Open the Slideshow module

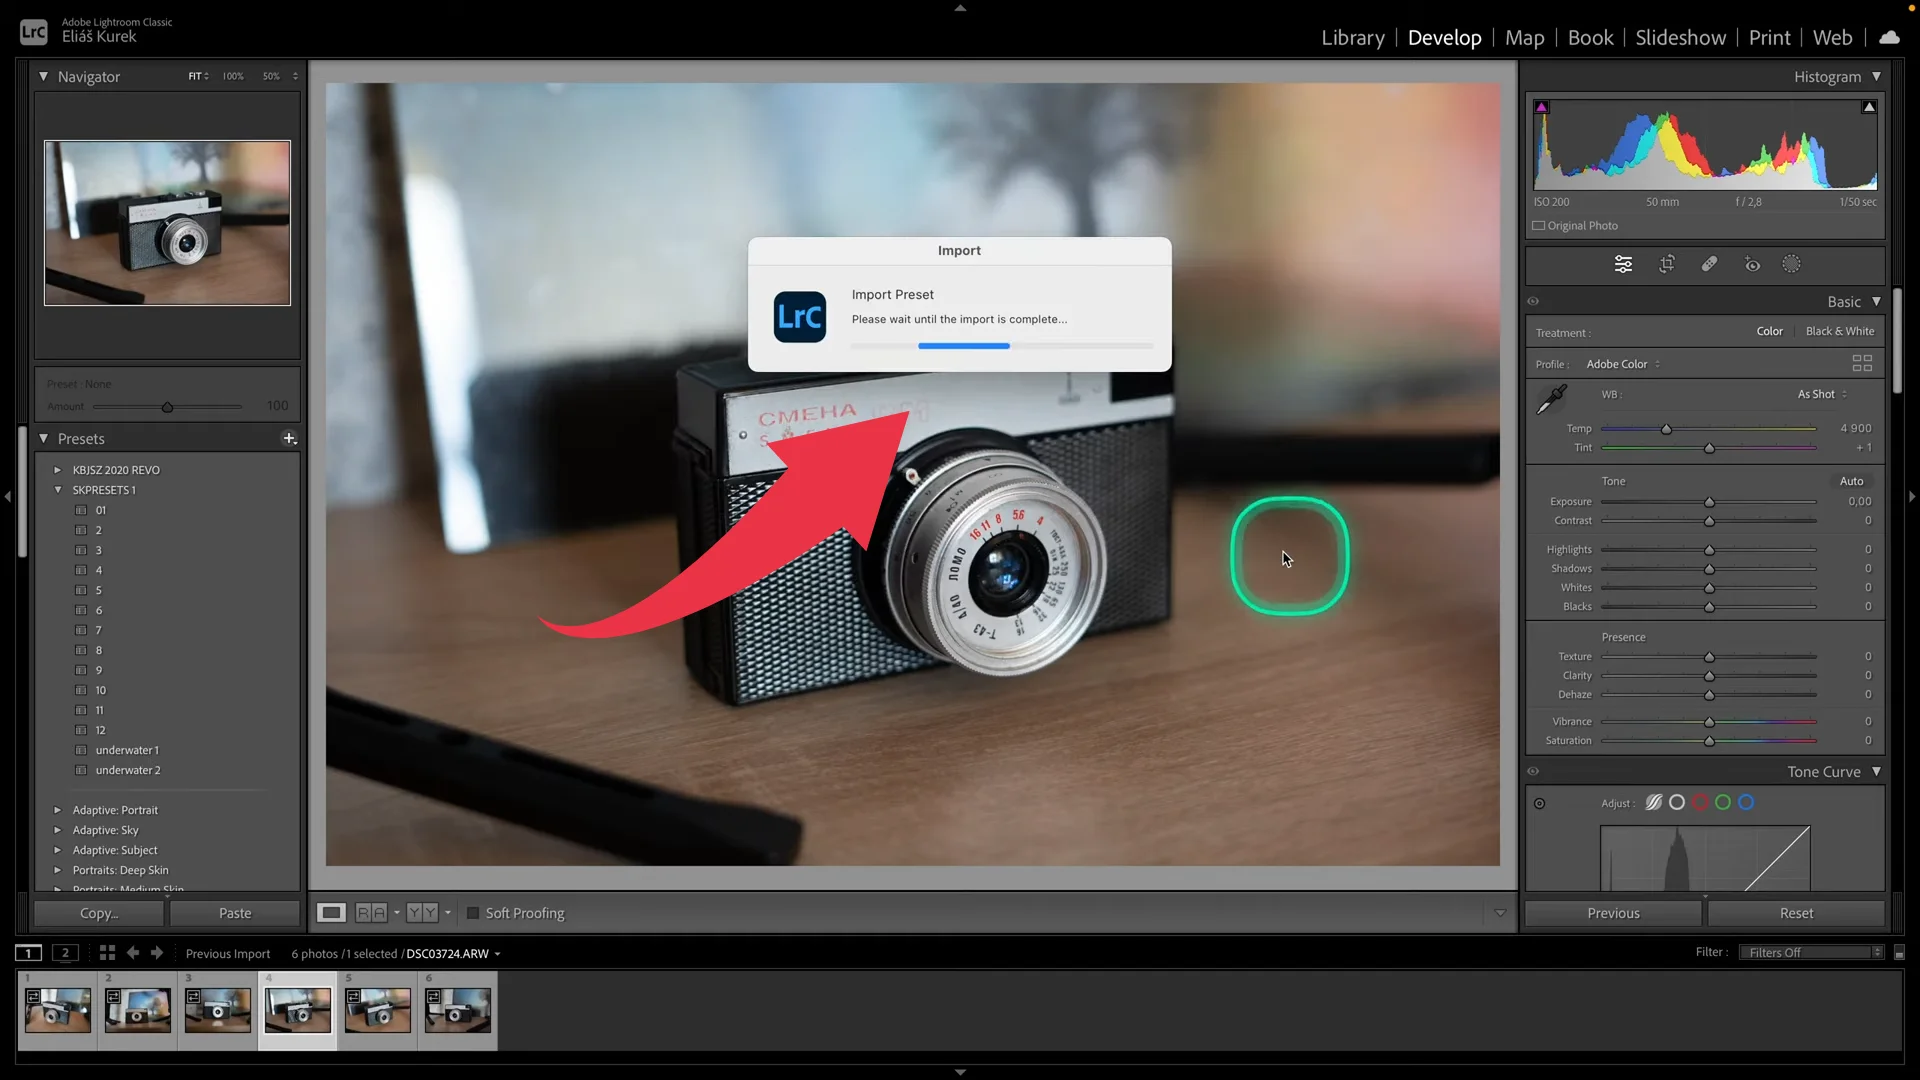(1680, 37)
